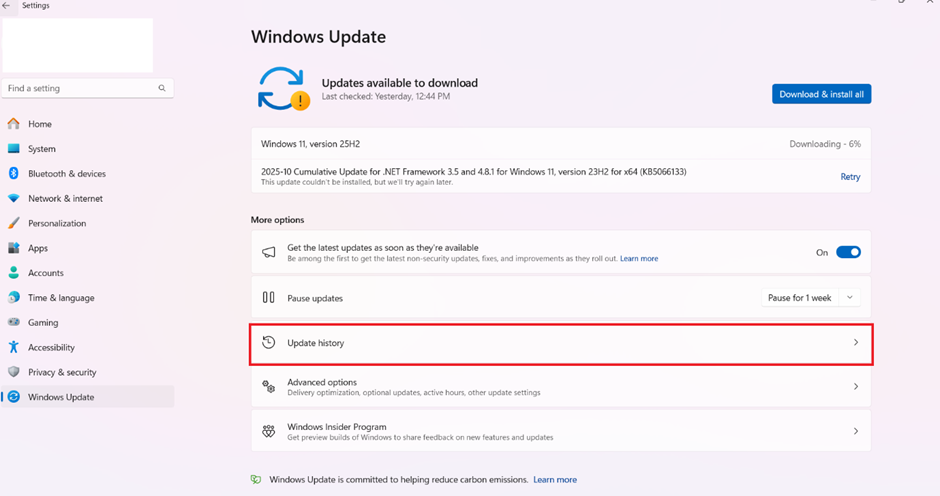The height and width of the screenshot is (496, 940).
Task: Open the Pause for 1 week dropdown
Action: click(810, 298)
